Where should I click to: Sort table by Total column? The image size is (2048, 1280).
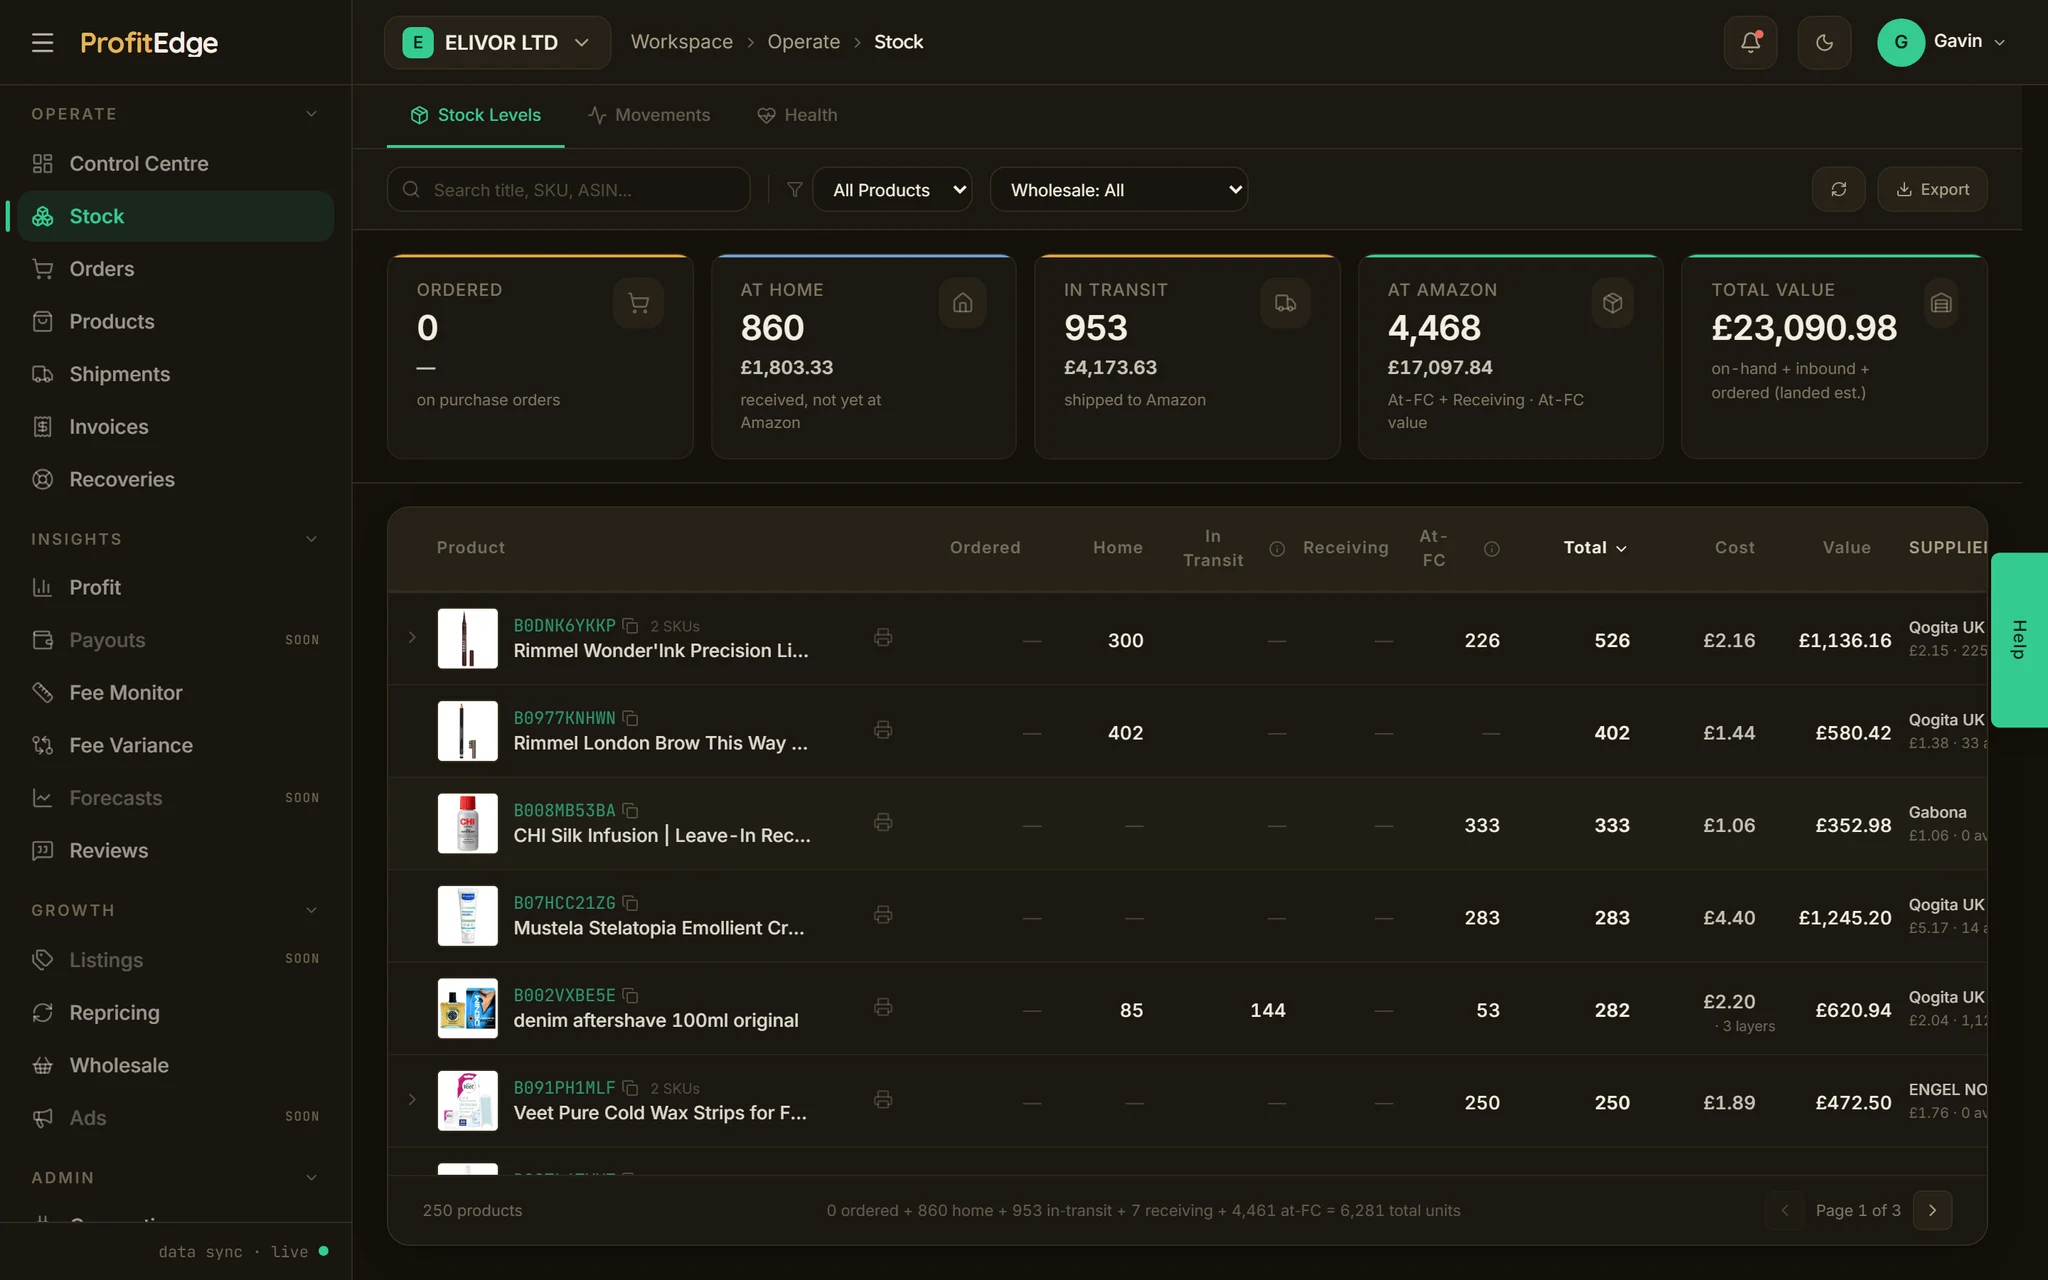1595,548
